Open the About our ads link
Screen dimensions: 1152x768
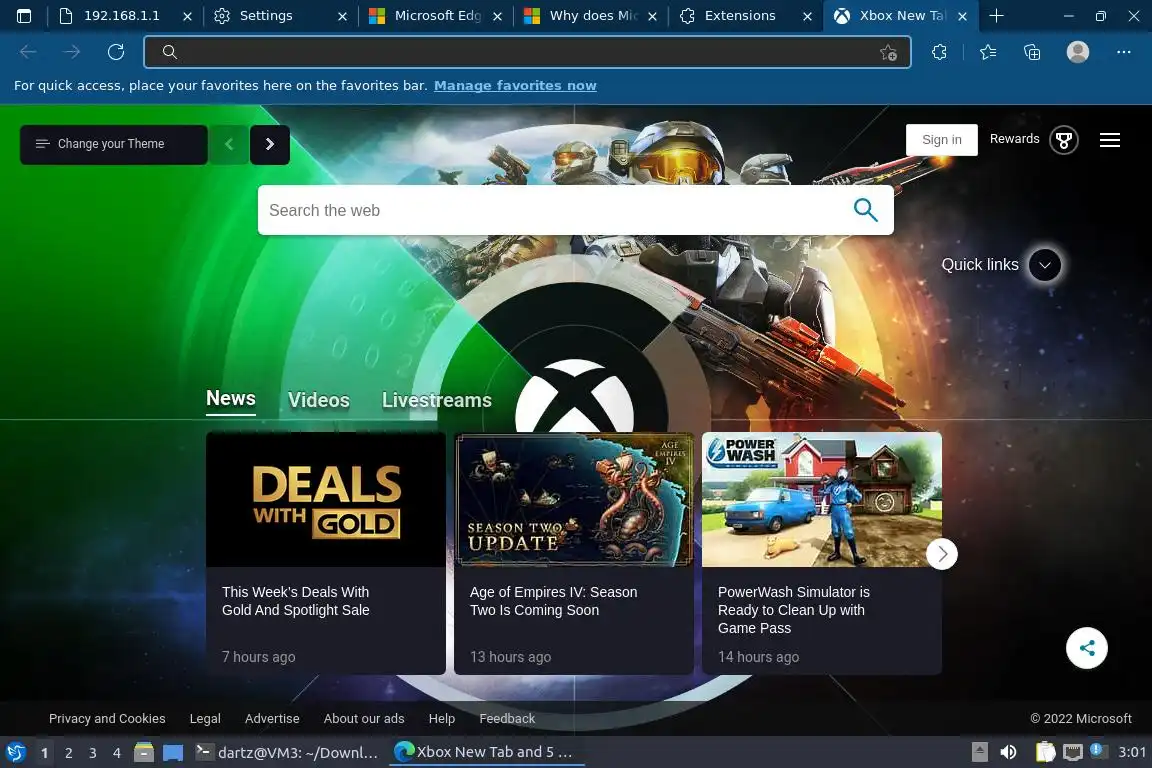pyautogui.click(x=364, y=719)
